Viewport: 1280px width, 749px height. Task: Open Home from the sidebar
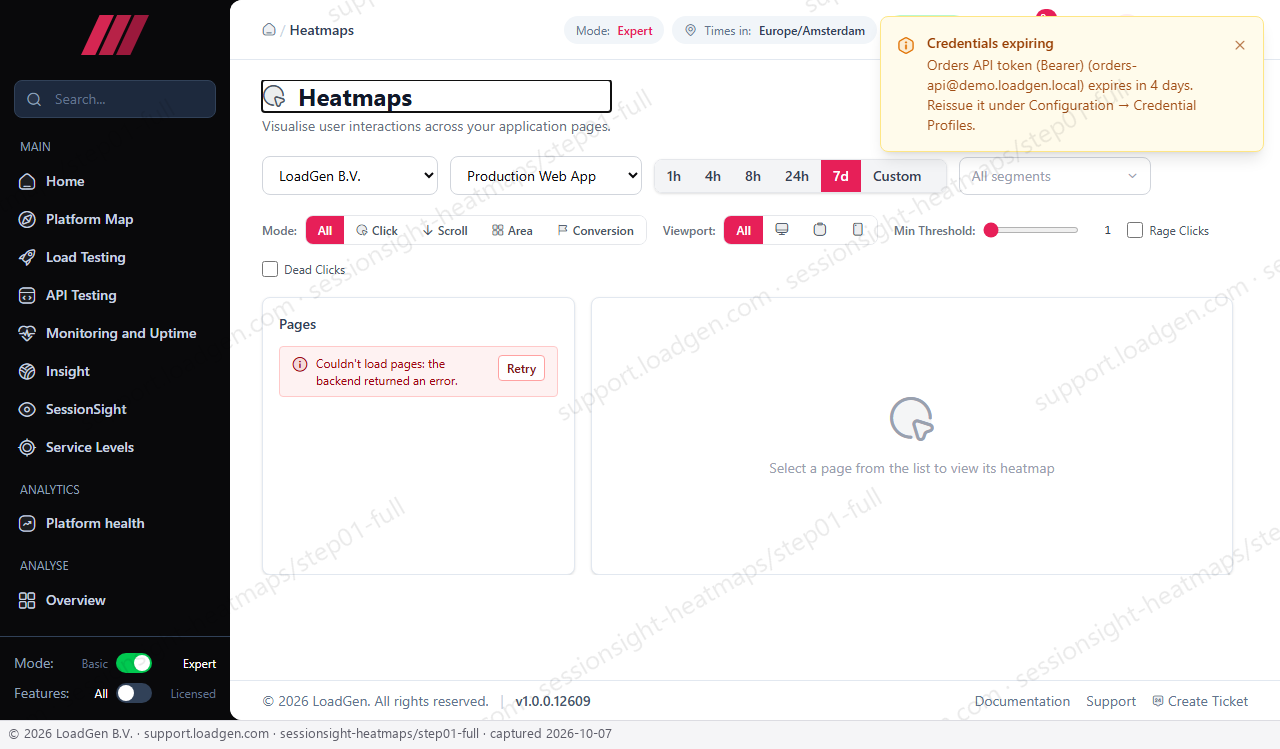coord(65,181)
